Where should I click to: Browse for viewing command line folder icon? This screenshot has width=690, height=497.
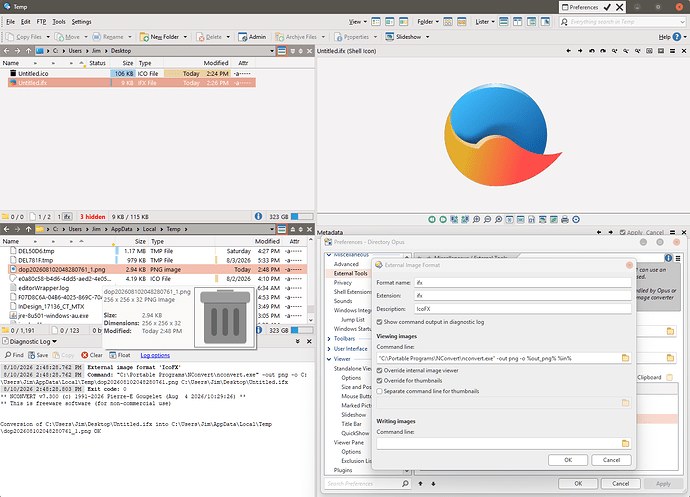pos(625,358)
